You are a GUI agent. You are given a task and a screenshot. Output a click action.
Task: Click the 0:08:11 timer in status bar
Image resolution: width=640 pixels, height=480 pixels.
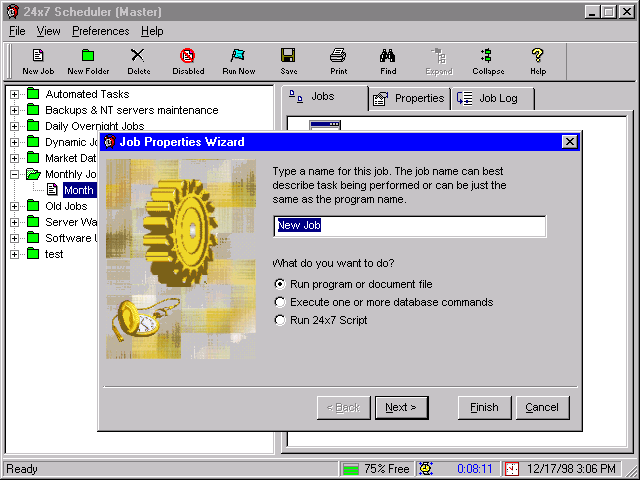click(474, 469)
